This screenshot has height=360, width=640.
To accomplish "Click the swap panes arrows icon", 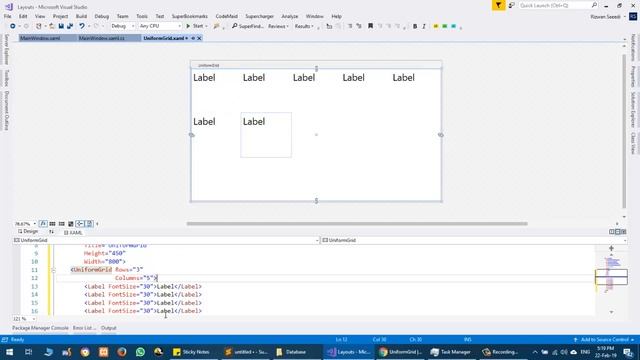I will pyautogui.click(x=51, y=232).
